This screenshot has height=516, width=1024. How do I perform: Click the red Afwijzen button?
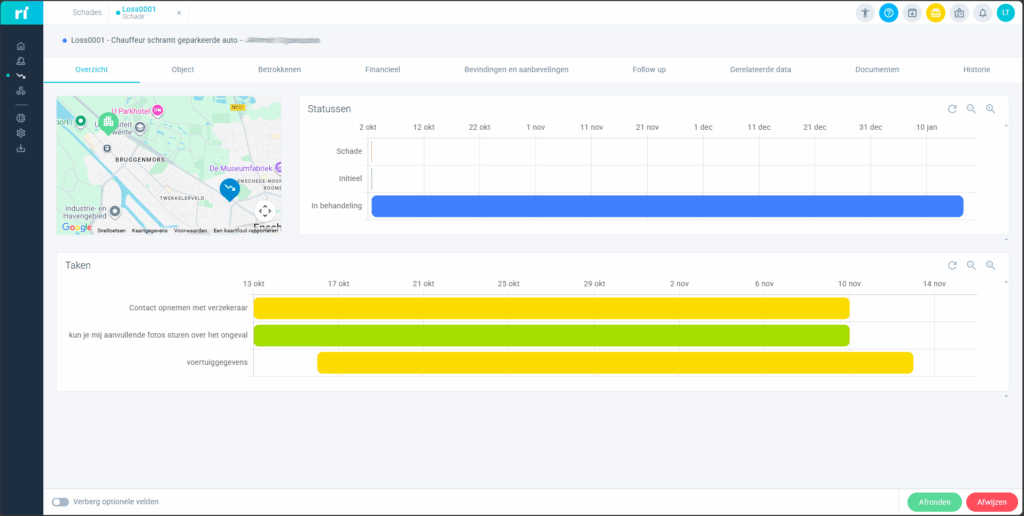992,502
